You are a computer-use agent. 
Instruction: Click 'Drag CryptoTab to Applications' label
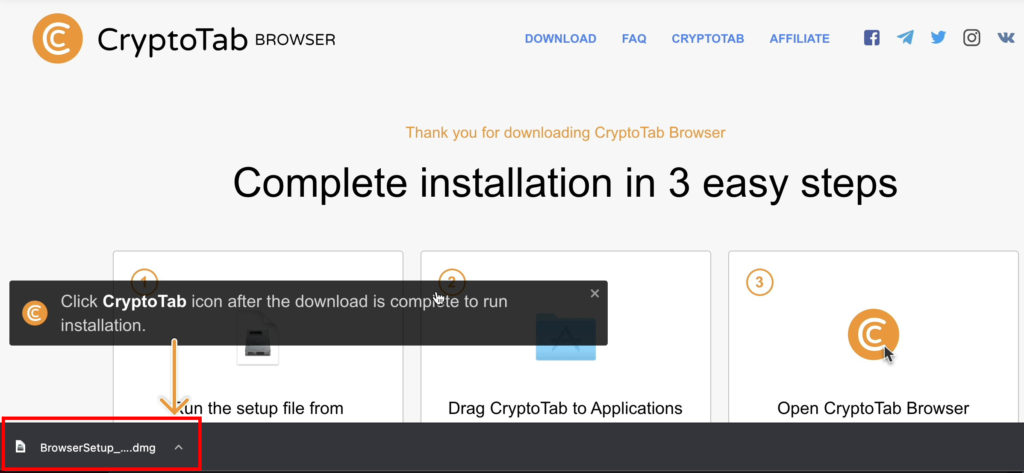coord(566,408)
